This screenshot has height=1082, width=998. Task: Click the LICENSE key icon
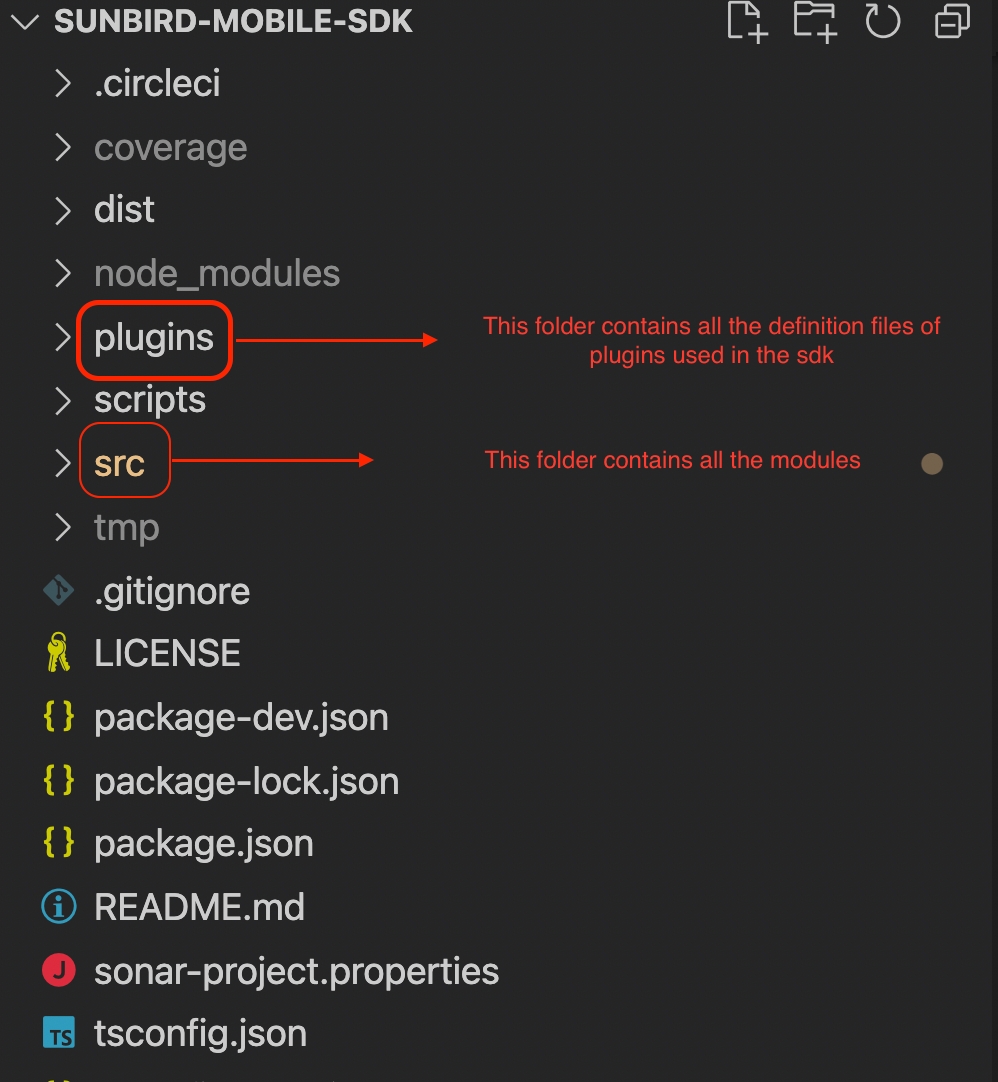click(59, 654)
